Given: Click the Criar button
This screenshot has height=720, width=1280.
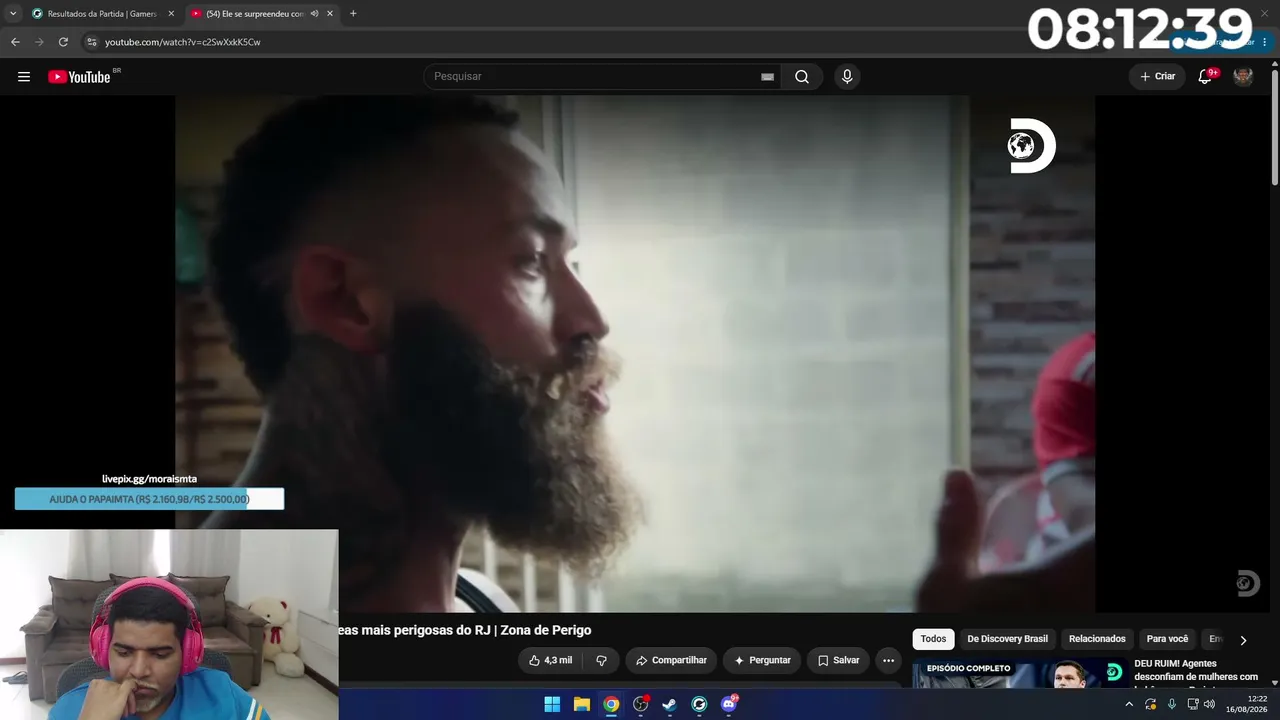Looking at the screenshot, I should (1158, 77).
